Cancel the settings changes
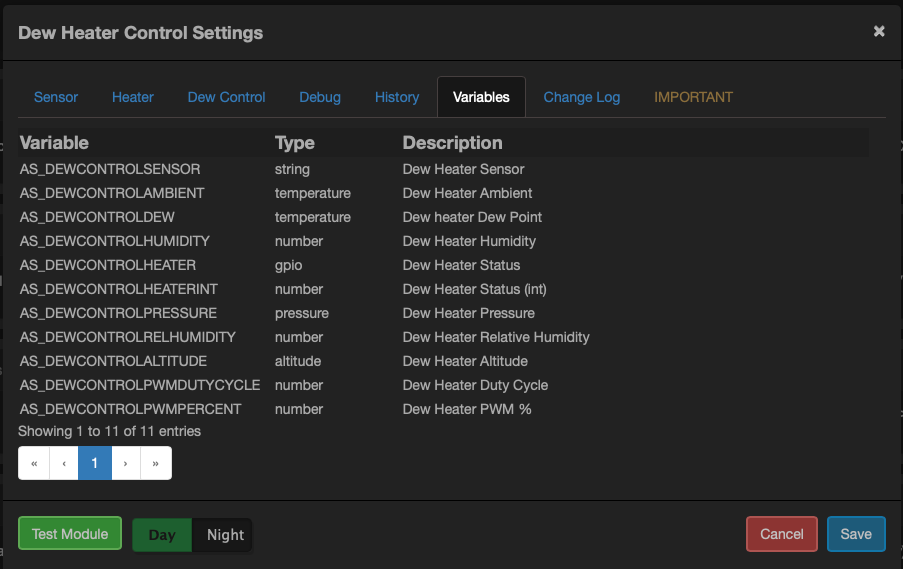Image resolution: width=903 pixels, height=569 pixels. tap(782, 534)
